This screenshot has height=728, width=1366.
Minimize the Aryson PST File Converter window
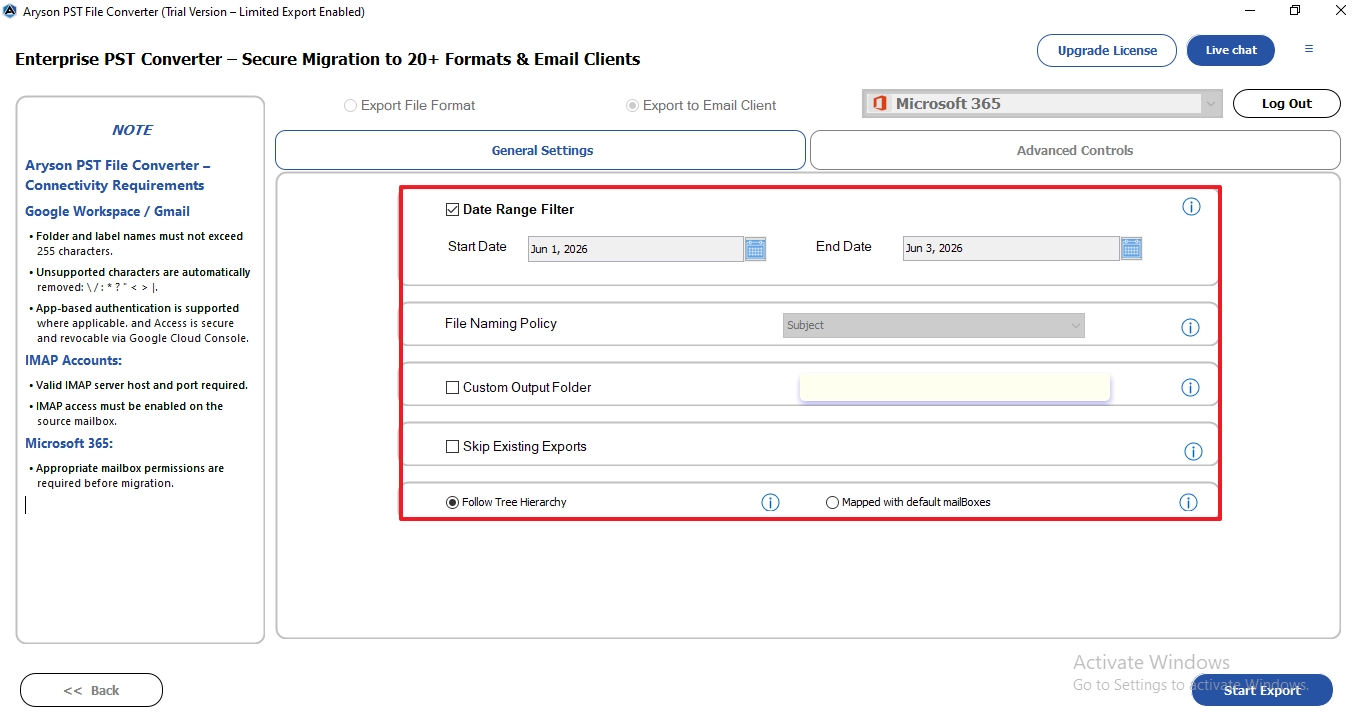(x=1250, y=11)
